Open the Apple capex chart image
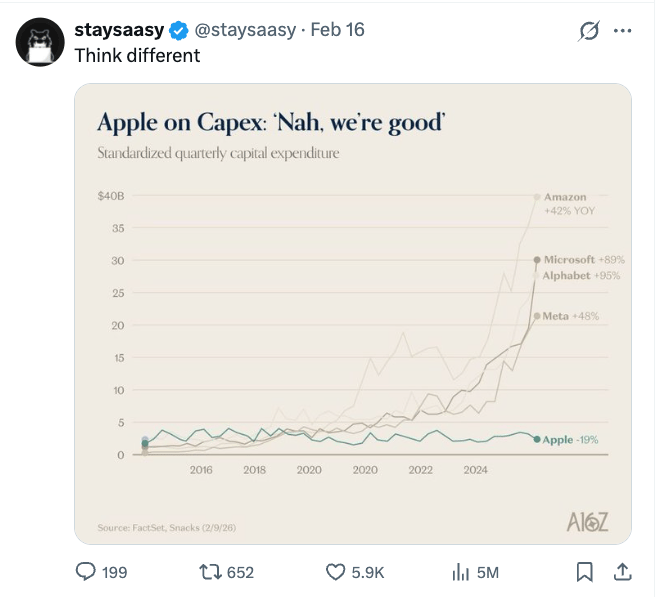Image resolution: width=661 pixels, height=597 pixels. coord(353,313)
